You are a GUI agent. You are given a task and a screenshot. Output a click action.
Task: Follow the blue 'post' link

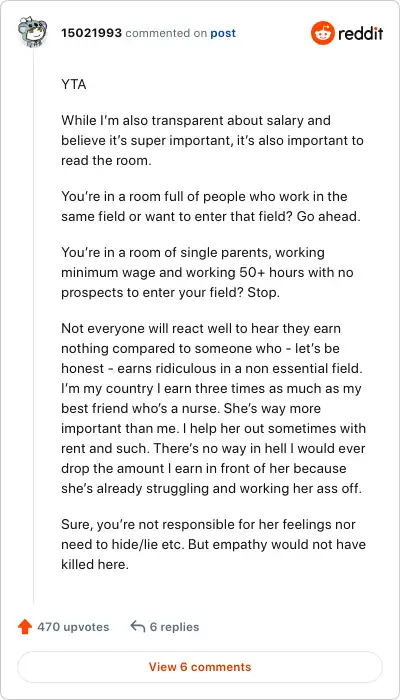[223, 33]
